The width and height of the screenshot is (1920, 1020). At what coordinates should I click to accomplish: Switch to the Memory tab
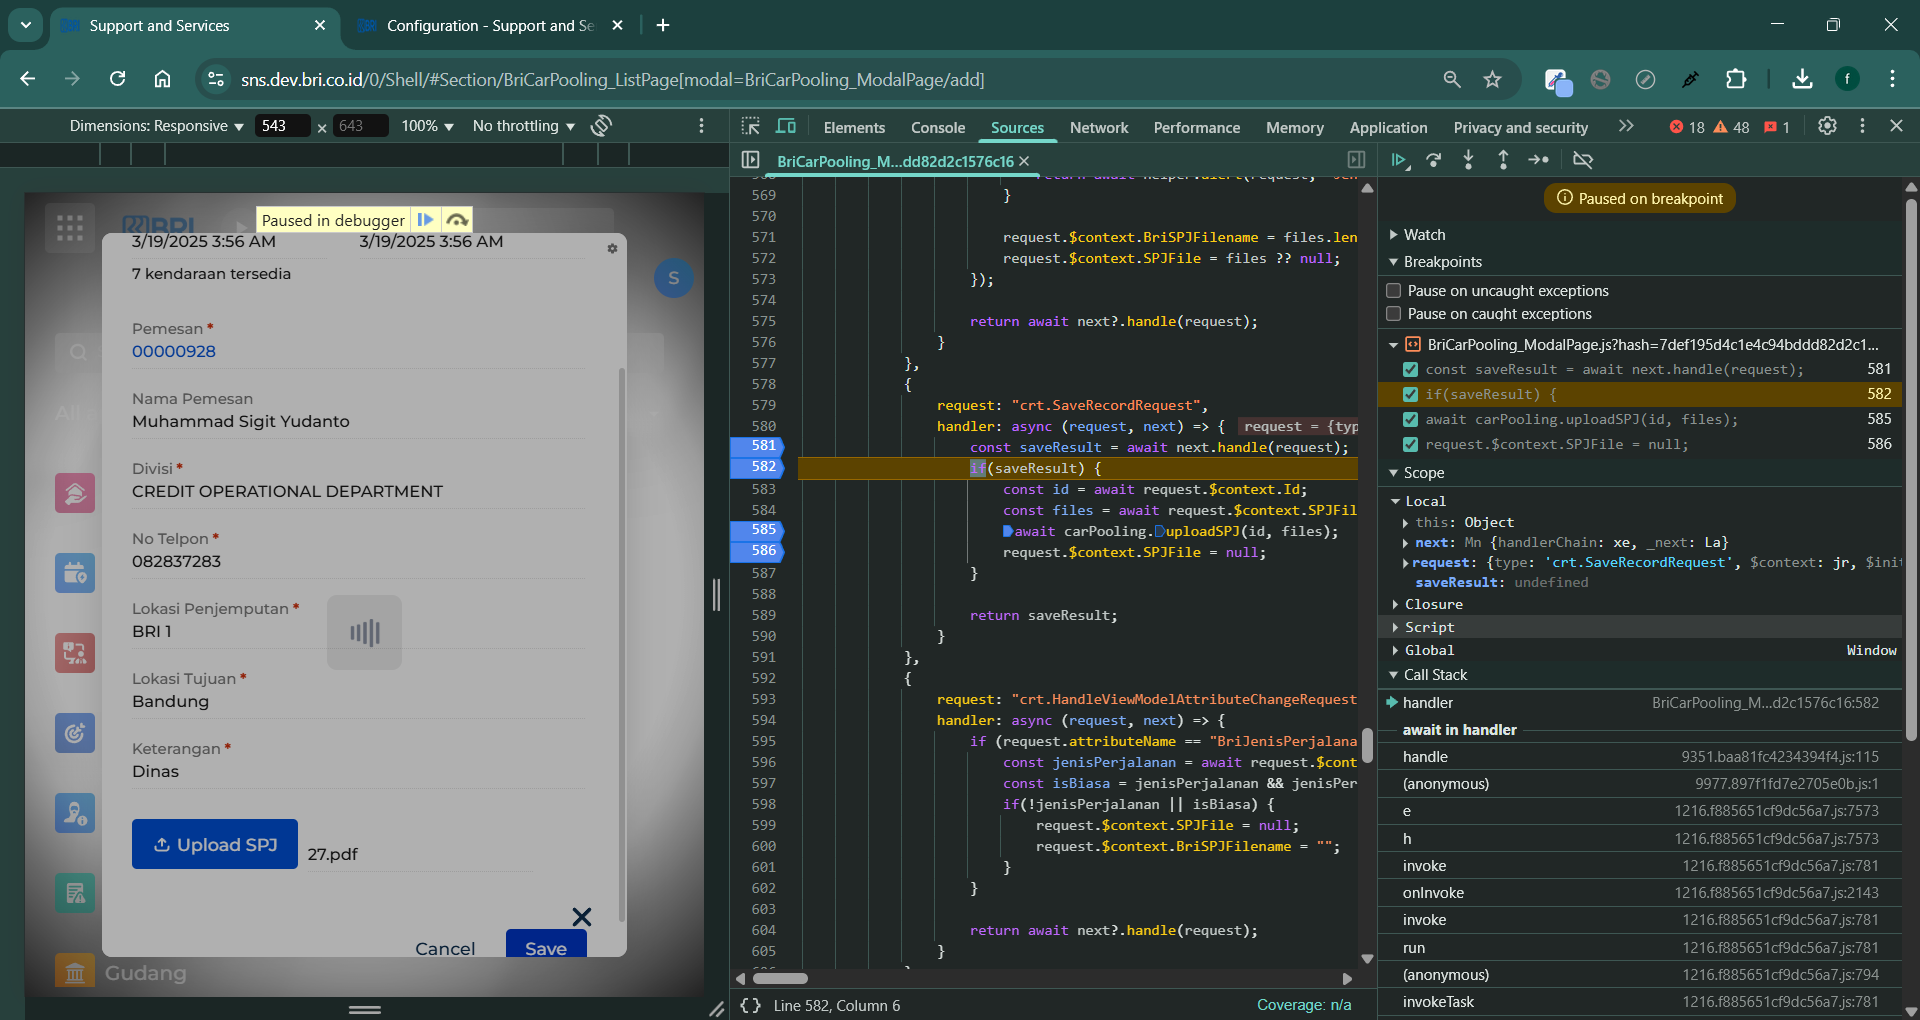[x=1294, y=127]
